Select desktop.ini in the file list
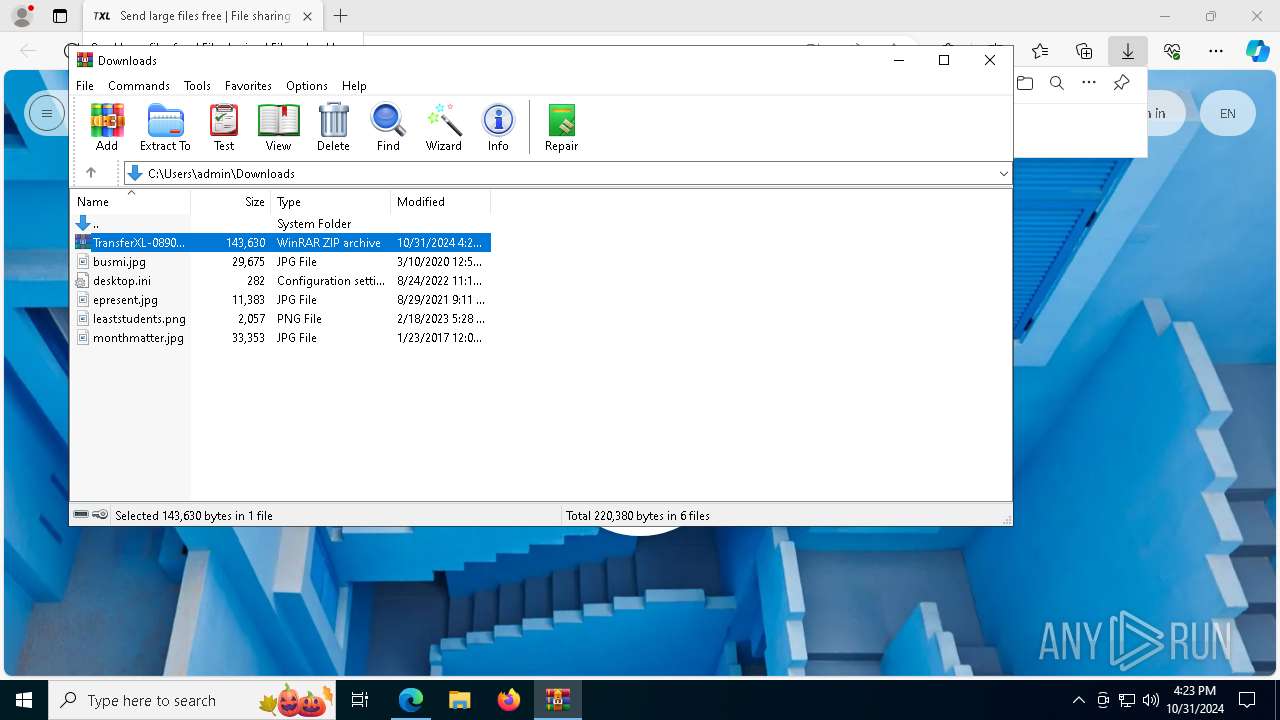 122,281
